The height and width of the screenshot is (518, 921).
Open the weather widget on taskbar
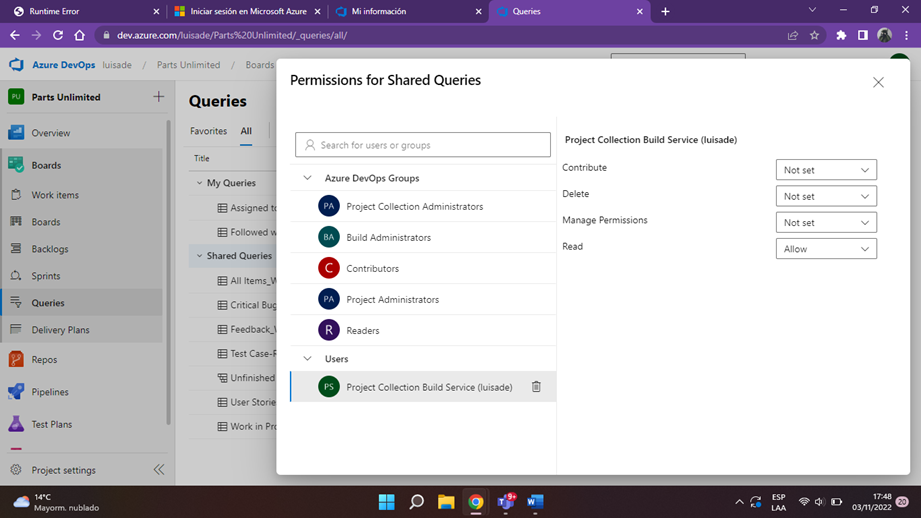tap(56, 502)
